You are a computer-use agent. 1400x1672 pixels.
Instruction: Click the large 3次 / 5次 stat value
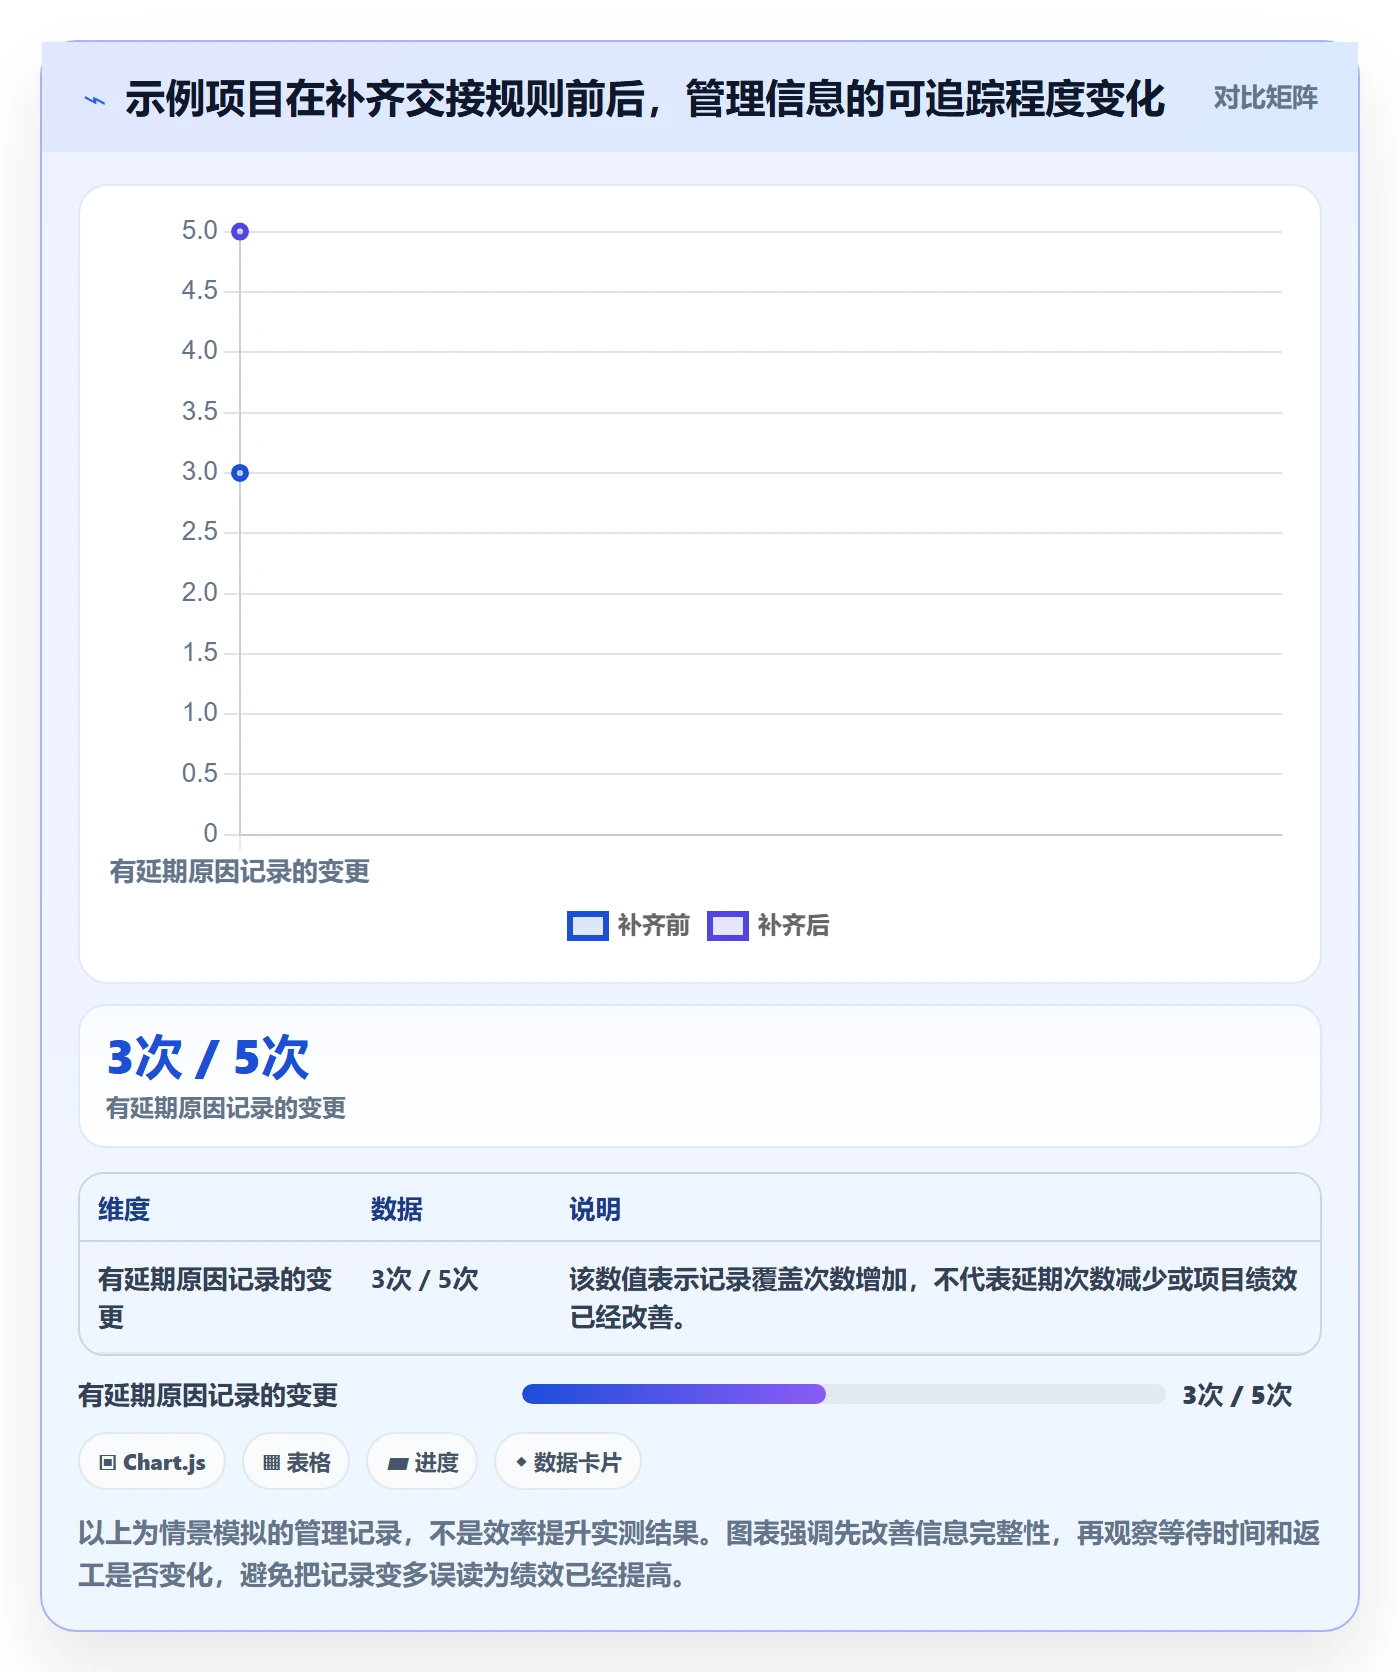tap(208, 1057)
